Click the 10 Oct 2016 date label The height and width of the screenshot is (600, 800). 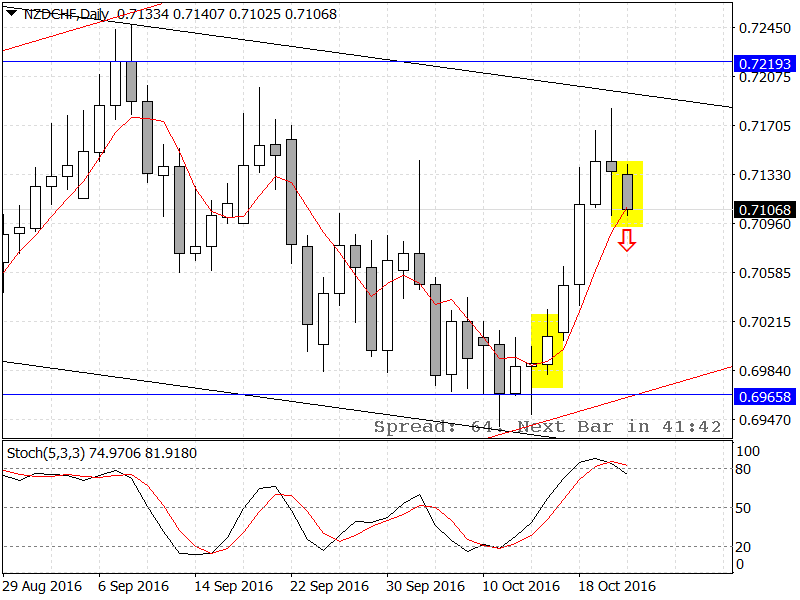521,586
